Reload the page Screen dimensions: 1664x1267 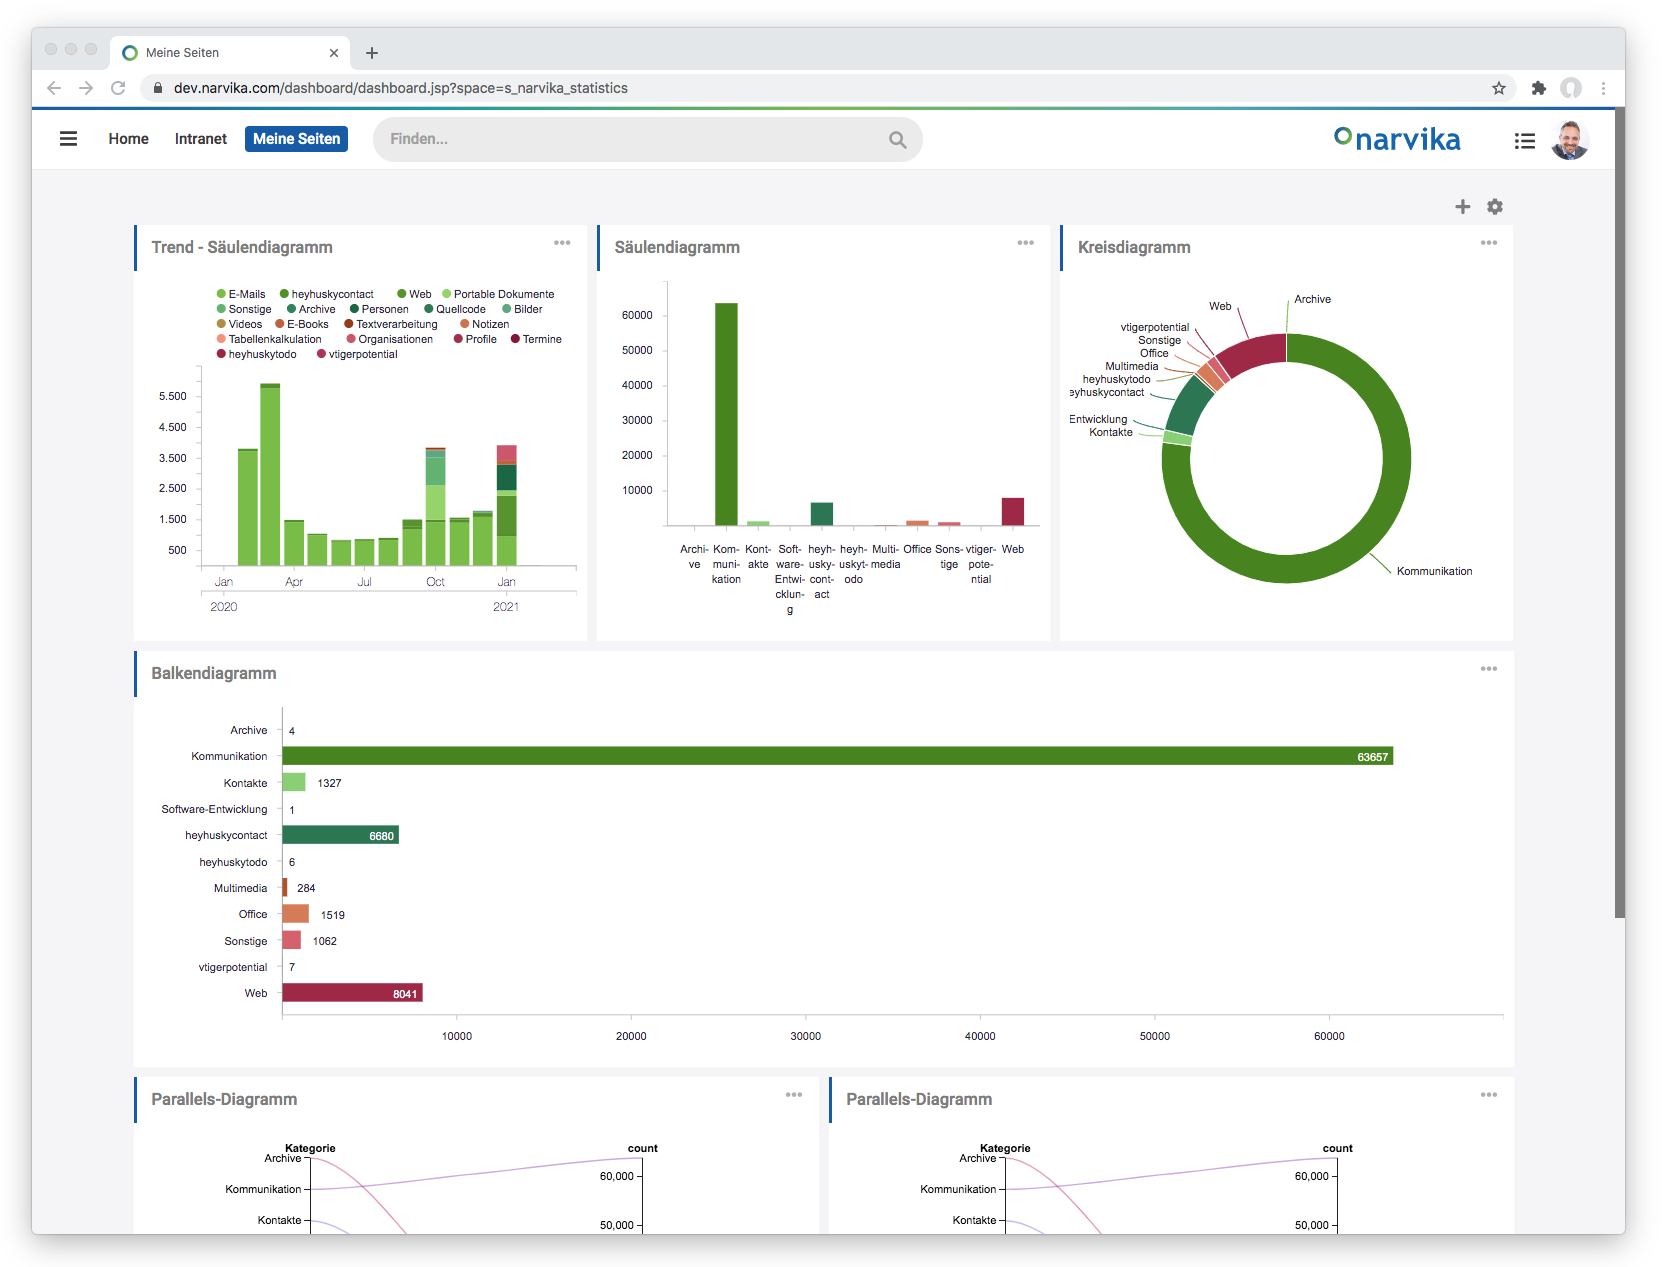pyautogui.click(x=118, y=88)
